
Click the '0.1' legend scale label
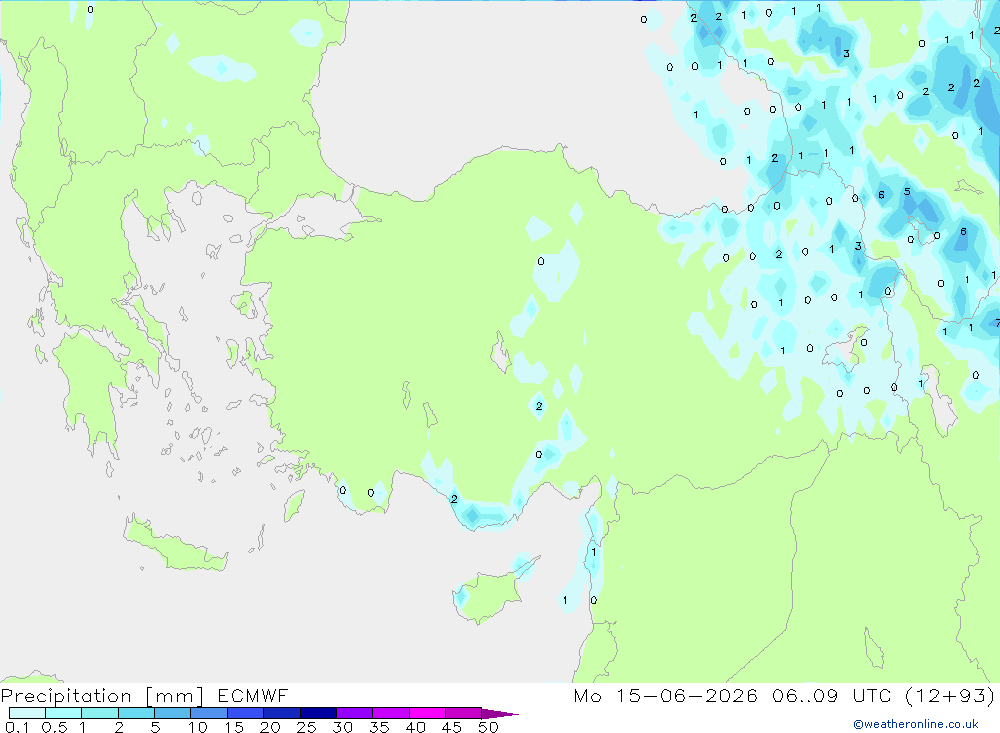click(17, 727)
